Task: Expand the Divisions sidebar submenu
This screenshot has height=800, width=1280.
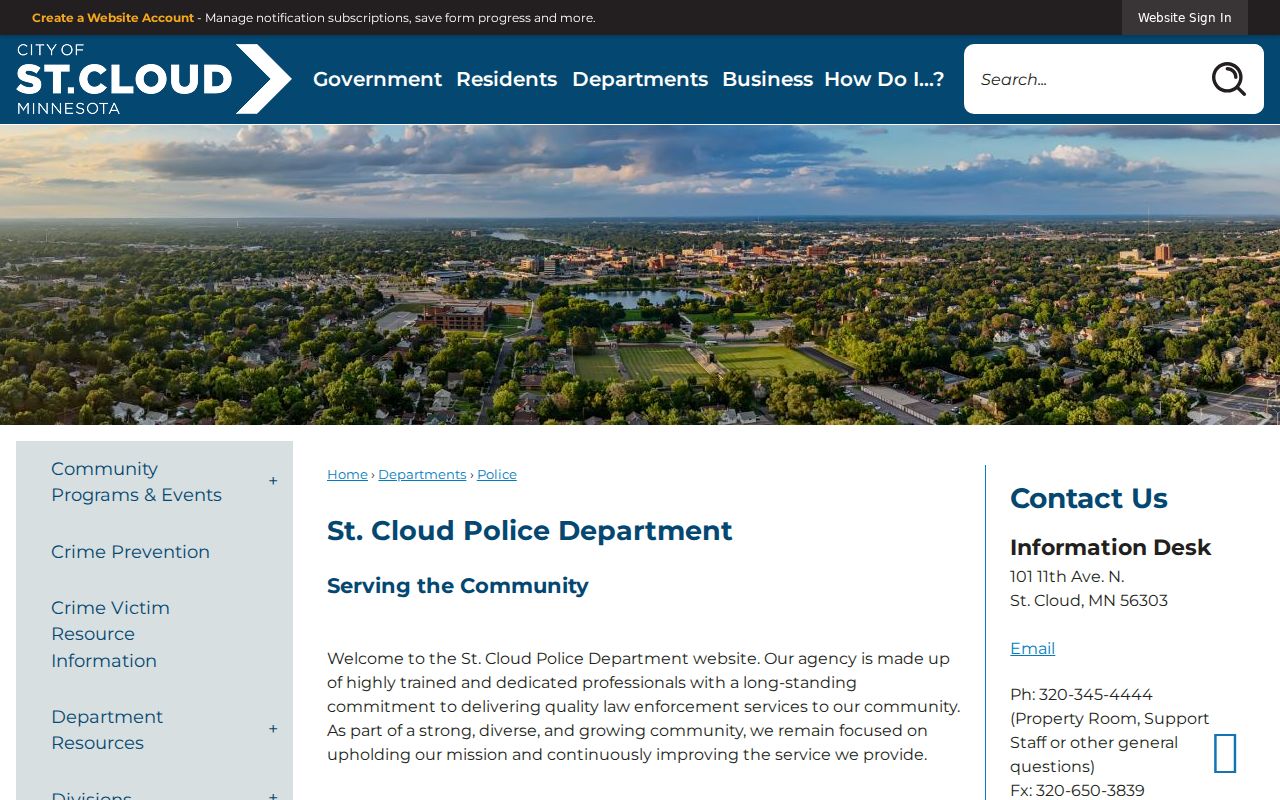Action: coord(273,795)
